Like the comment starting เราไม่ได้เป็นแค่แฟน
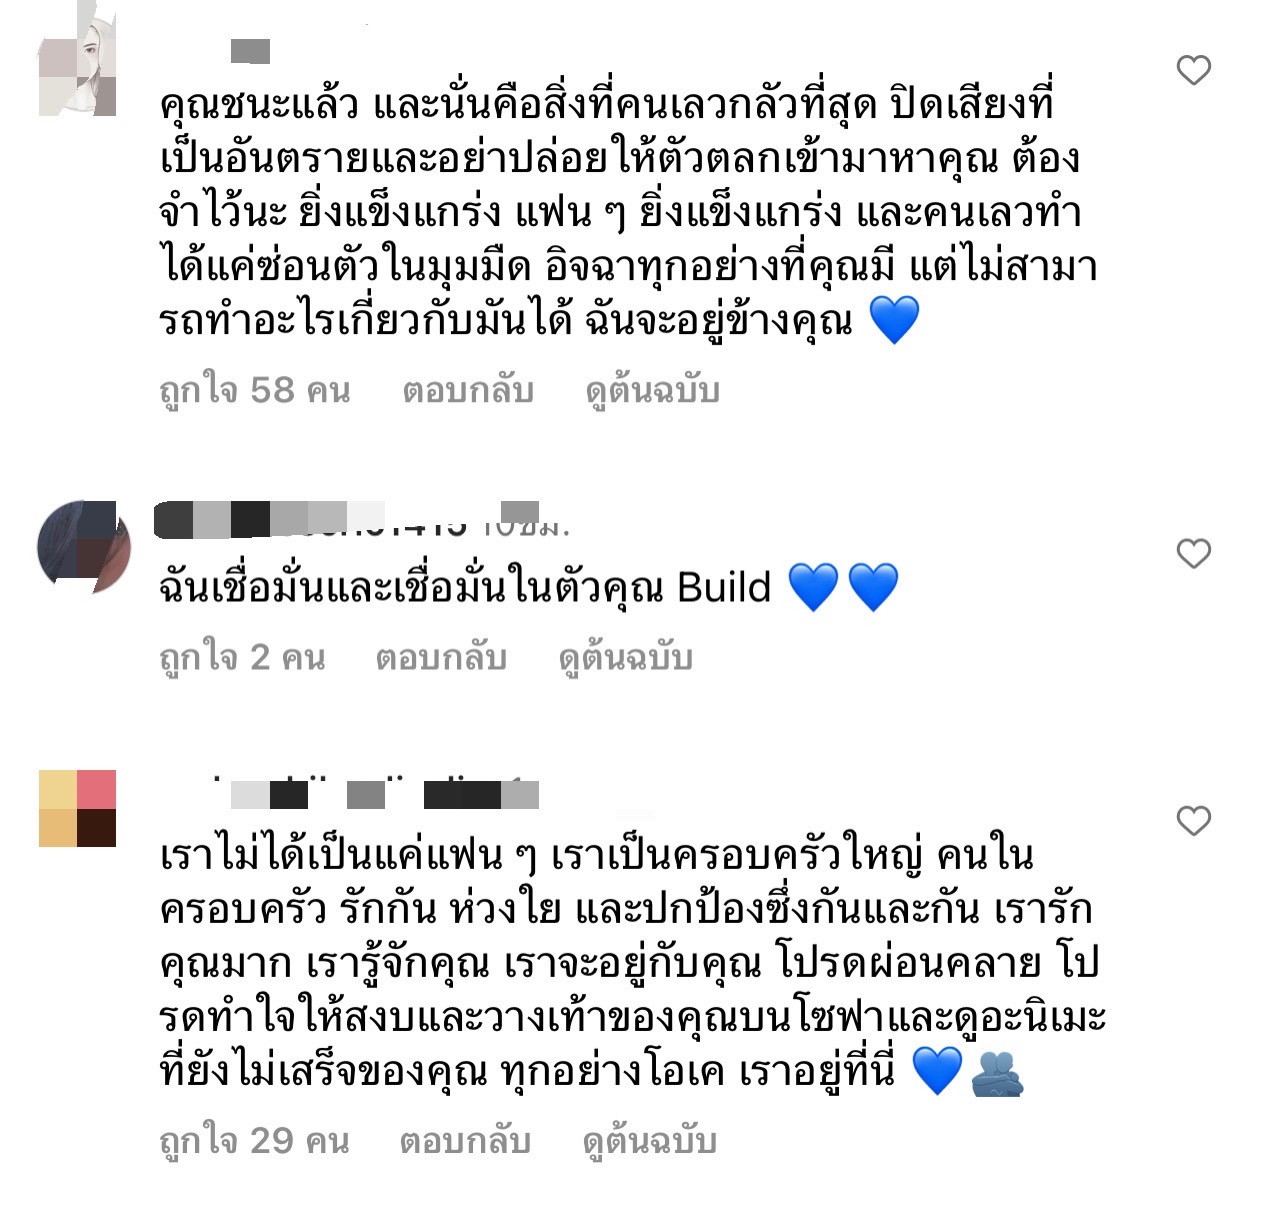Screen dimensions: 1284x1221 coord(1193,821)
